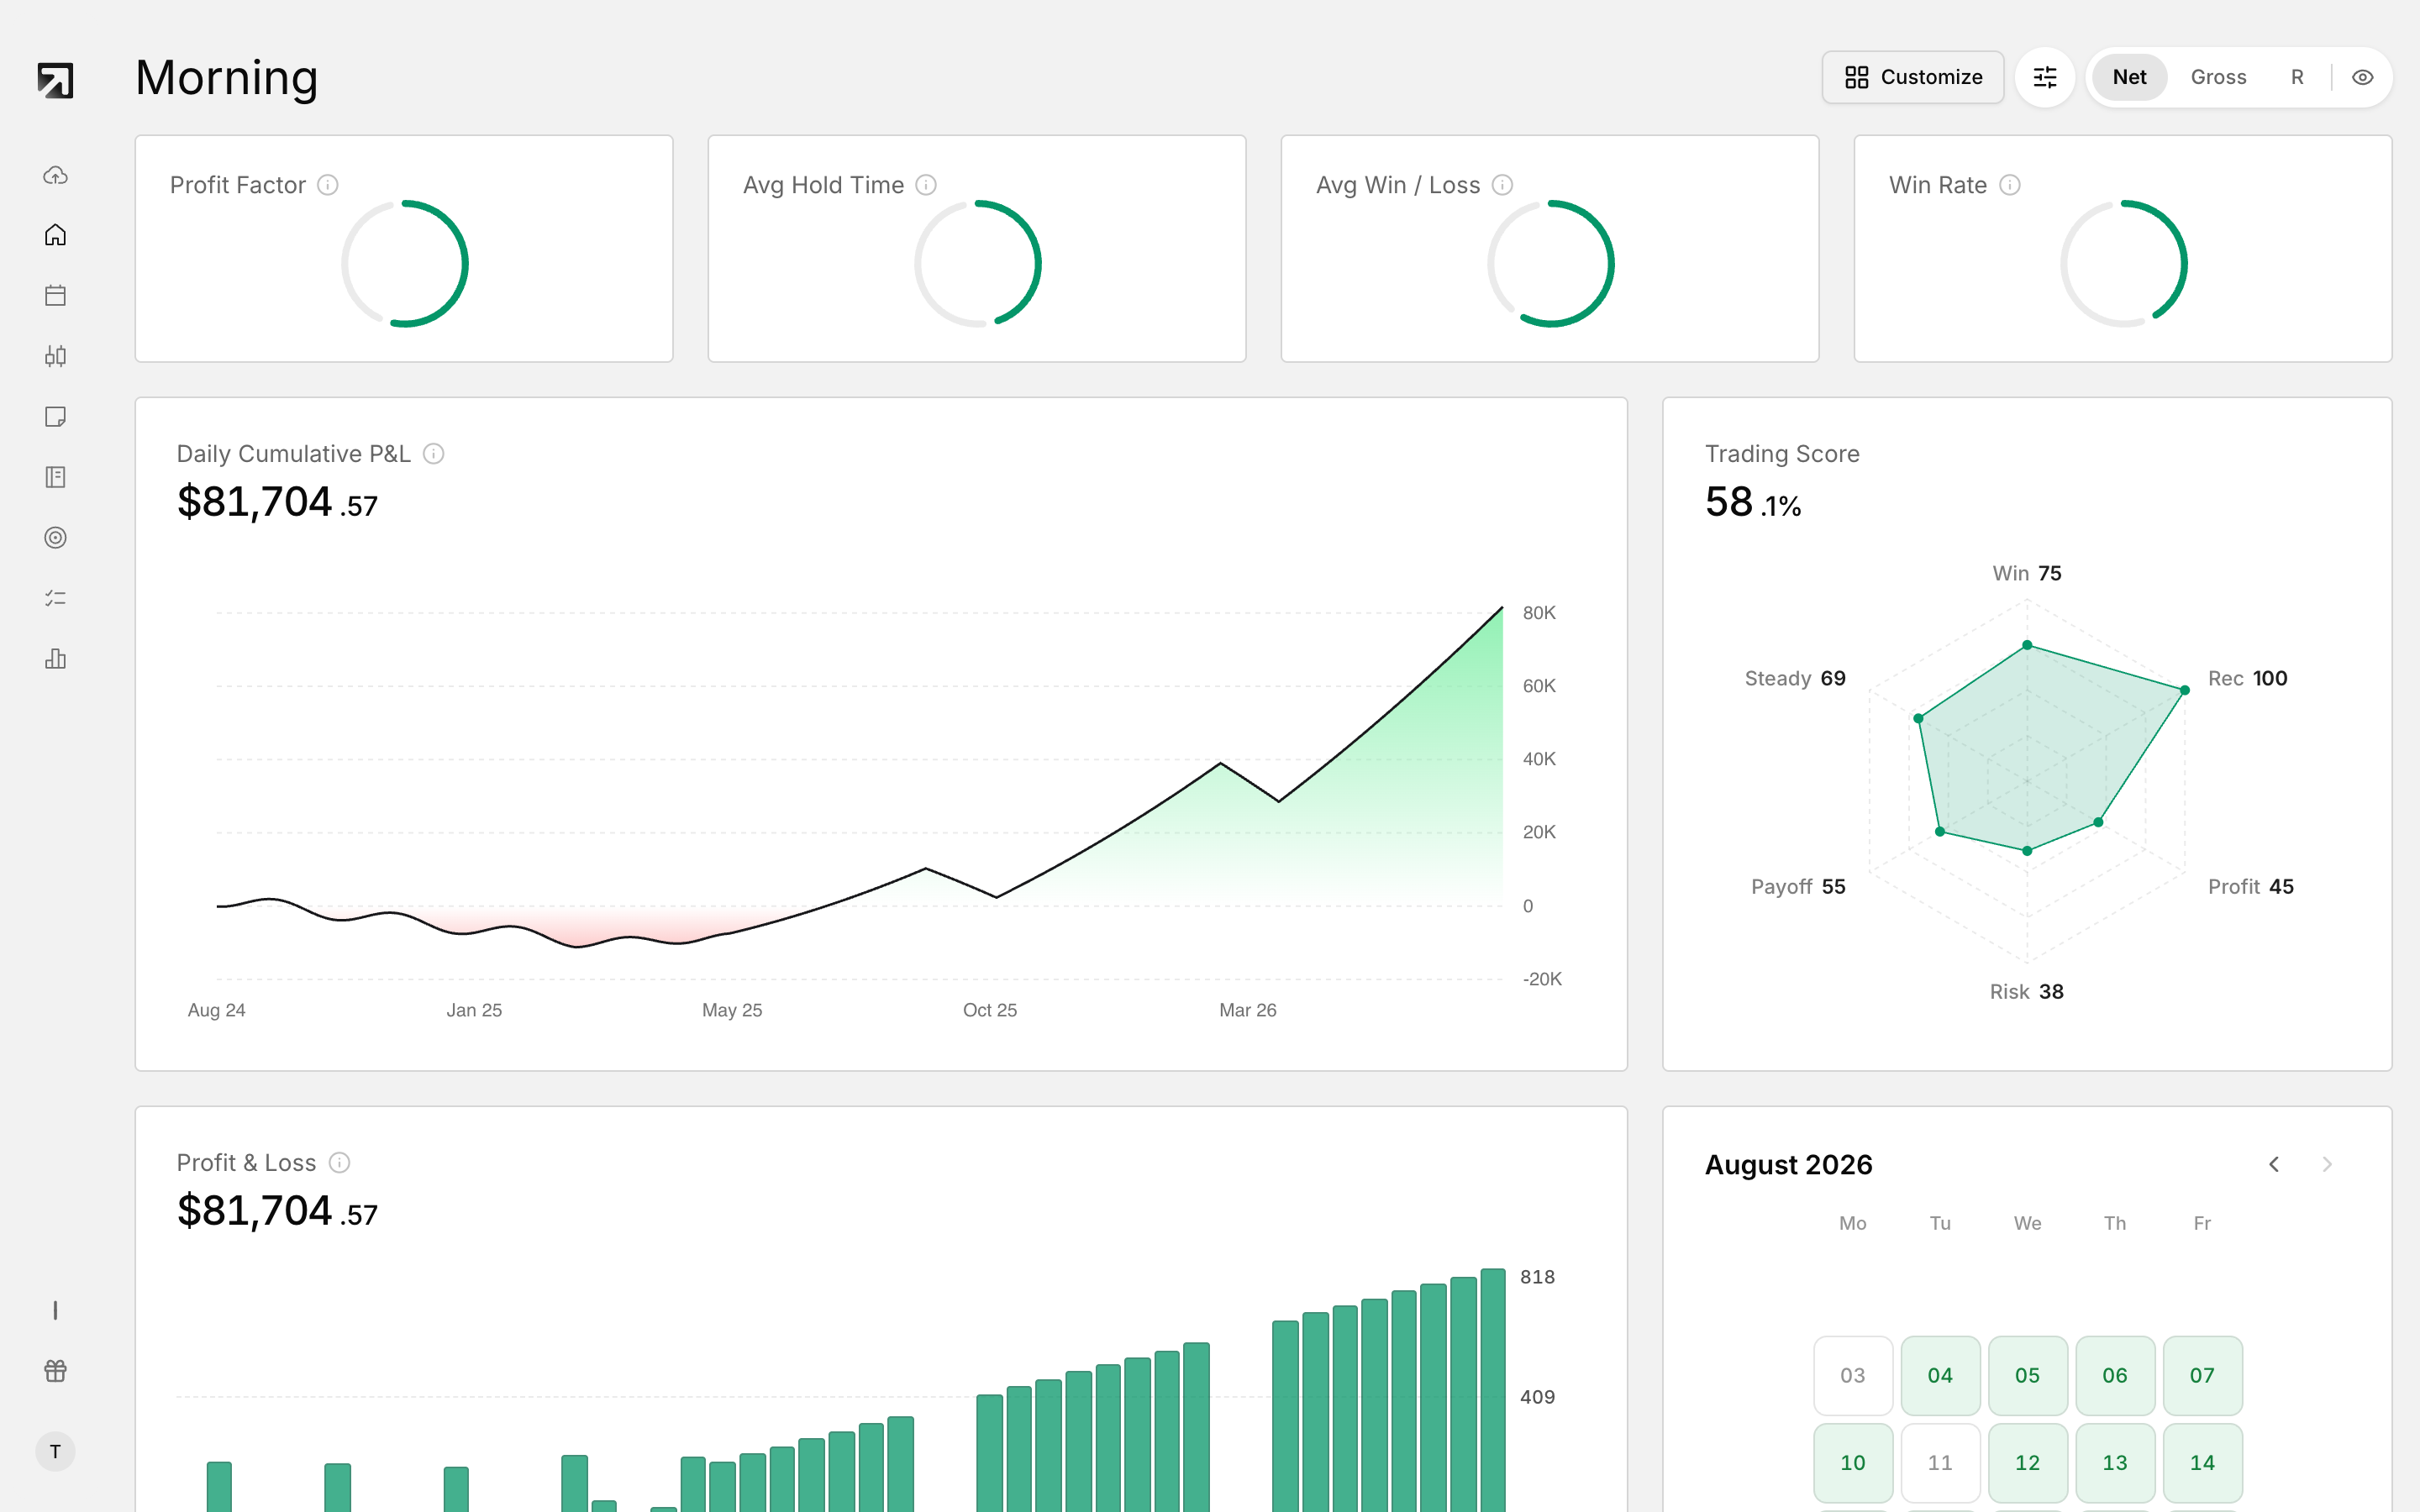This screenshot has height=1512, width=2420.
Task: Click the app logo icon
Action: click(x=55, y=80)
